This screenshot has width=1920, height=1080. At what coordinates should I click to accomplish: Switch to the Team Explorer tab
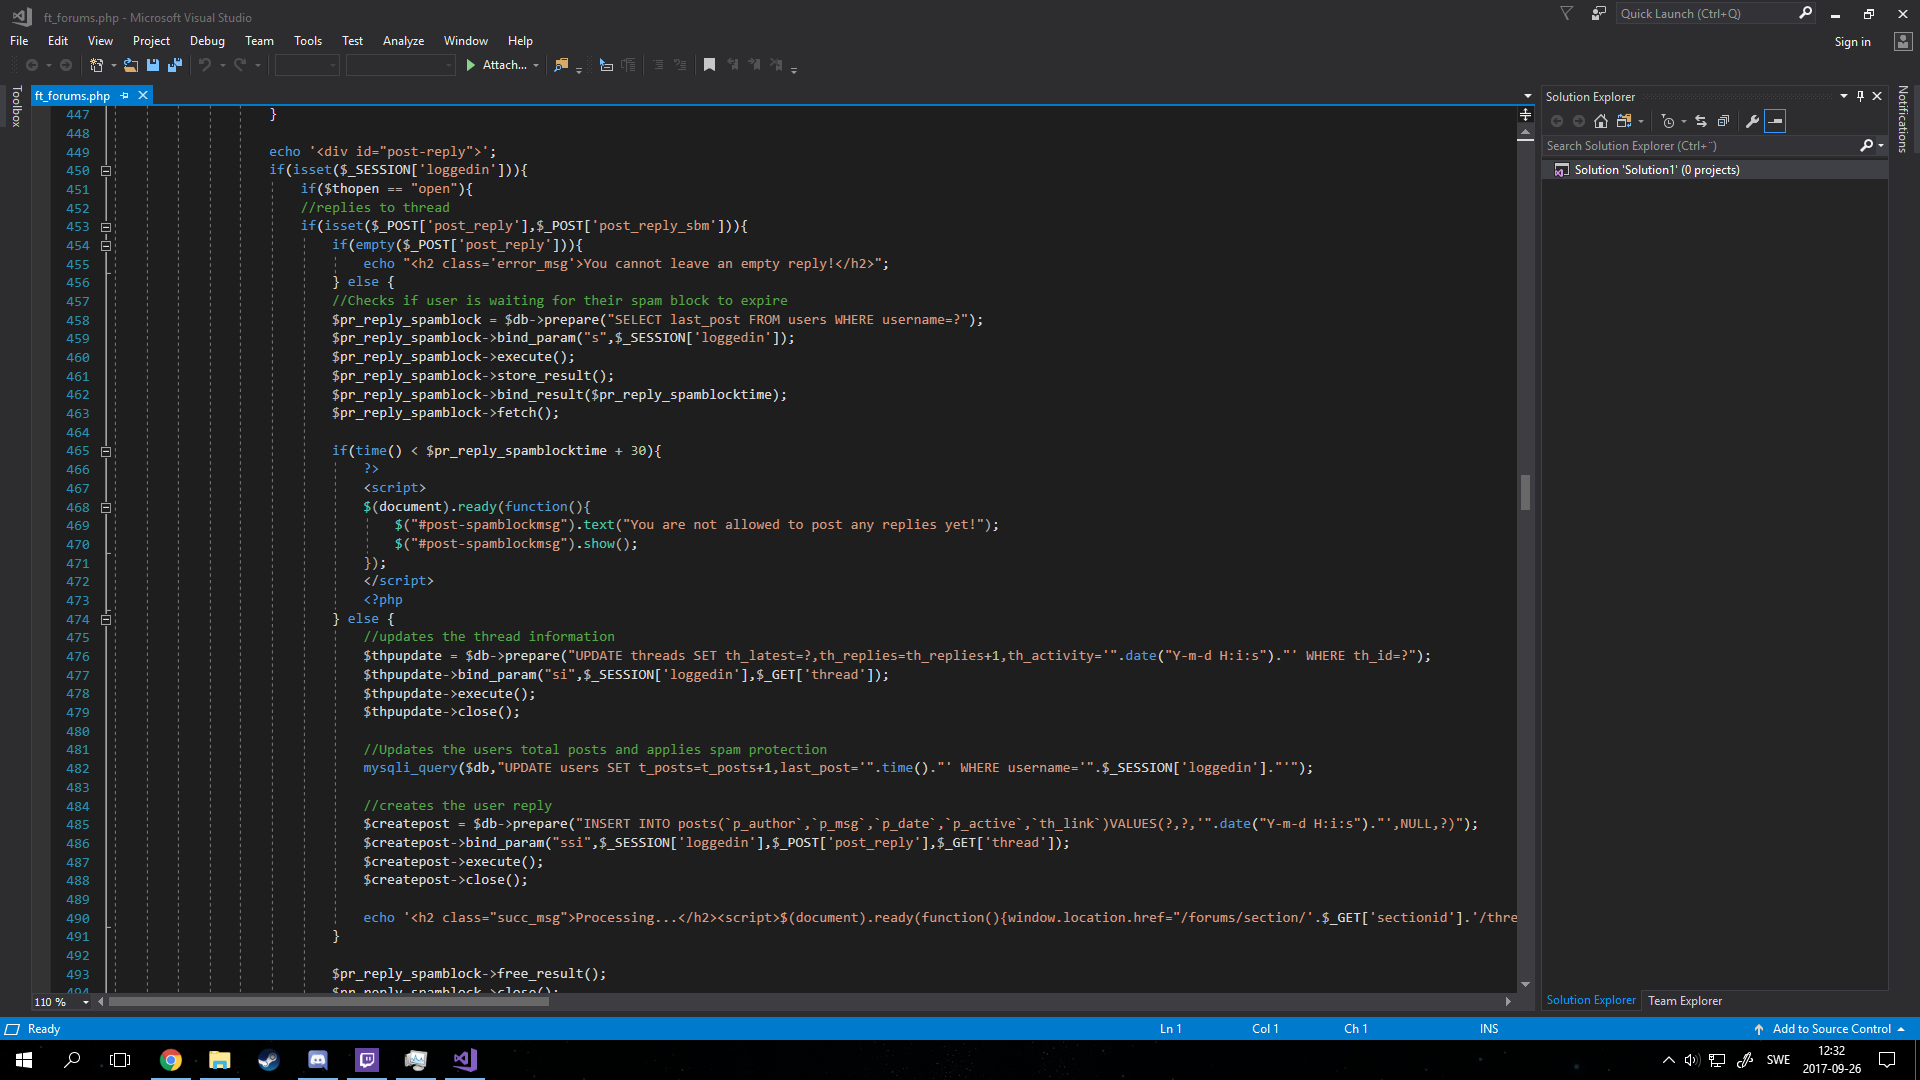pyautogui.click(x=1684, y=1000)
